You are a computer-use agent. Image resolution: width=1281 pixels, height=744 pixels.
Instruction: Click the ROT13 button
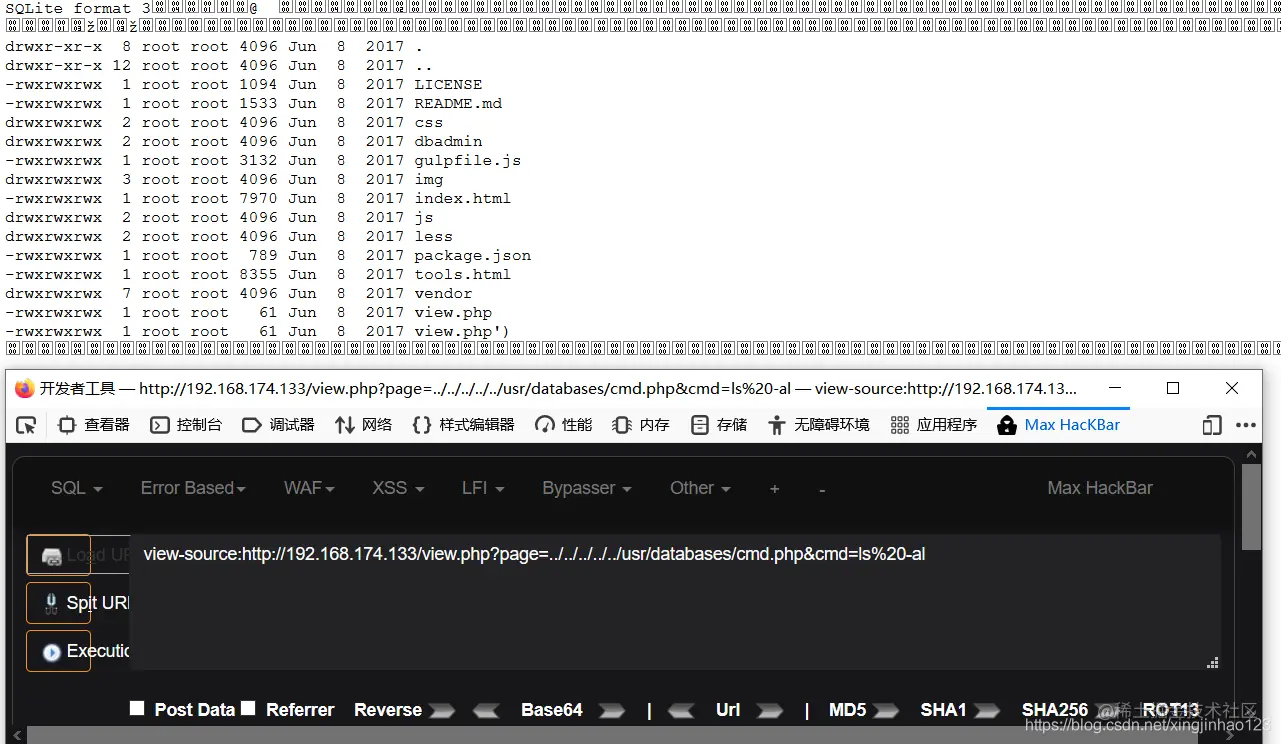tap(1170, 710)
